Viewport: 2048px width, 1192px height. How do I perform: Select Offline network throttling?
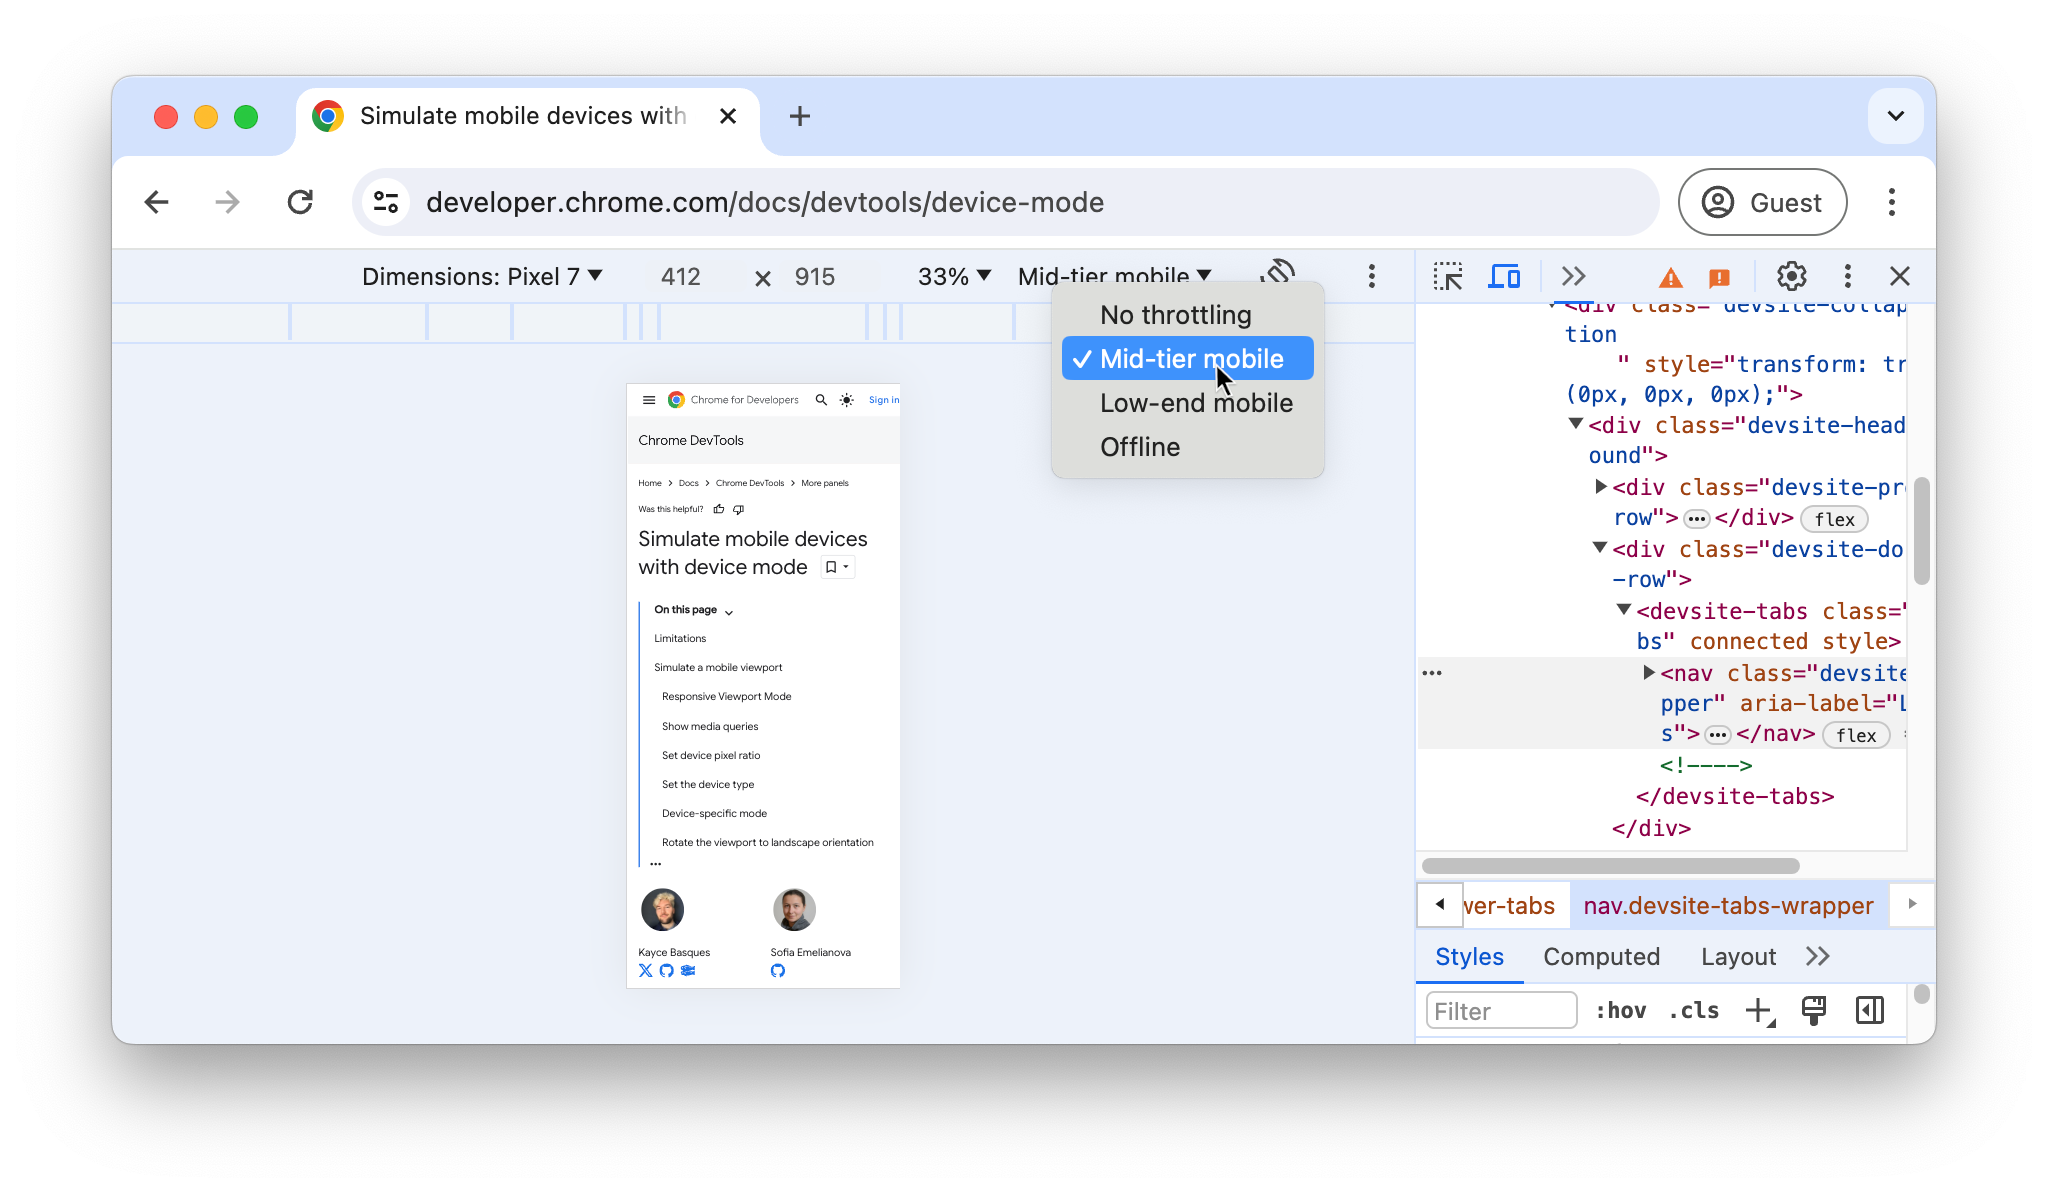(x=1139, y=446)
